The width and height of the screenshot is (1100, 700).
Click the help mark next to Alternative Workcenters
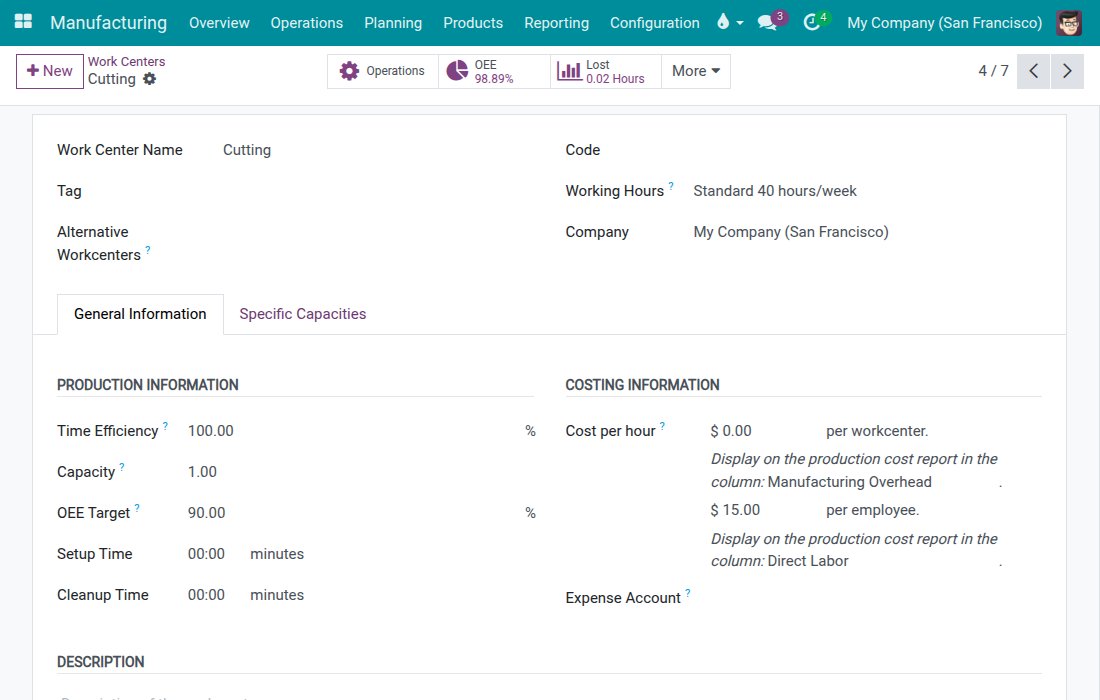point(147,250)
